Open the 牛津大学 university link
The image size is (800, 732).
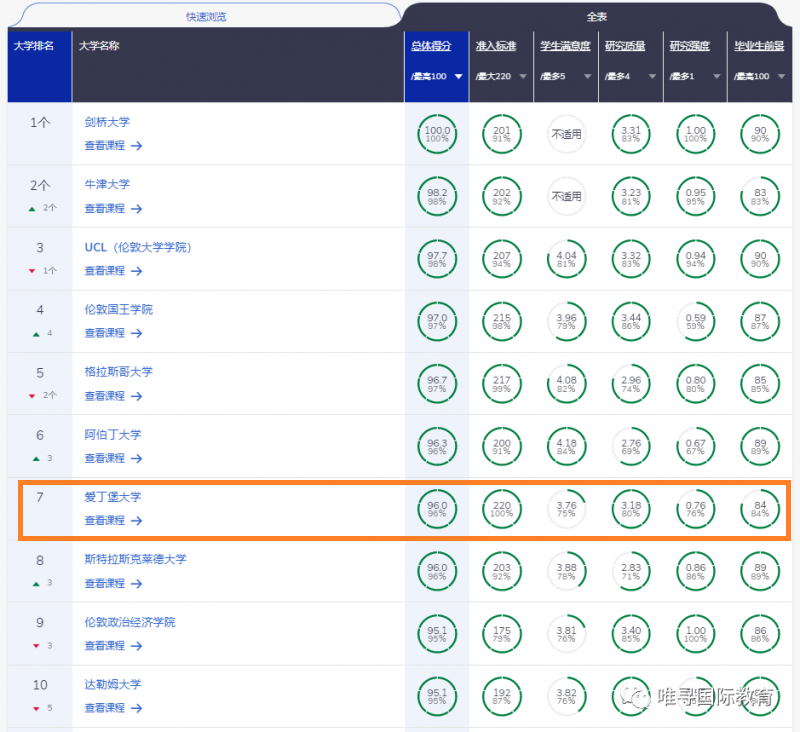point(107,184)
